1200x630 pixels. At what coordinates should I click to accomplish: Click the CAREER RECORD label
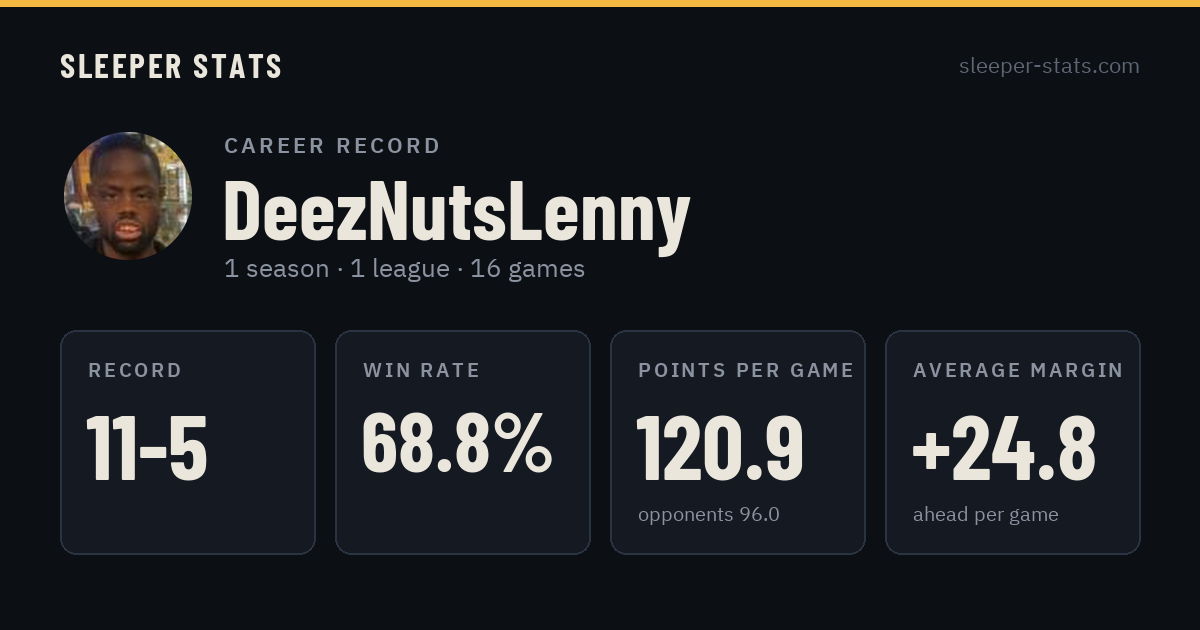332,146
